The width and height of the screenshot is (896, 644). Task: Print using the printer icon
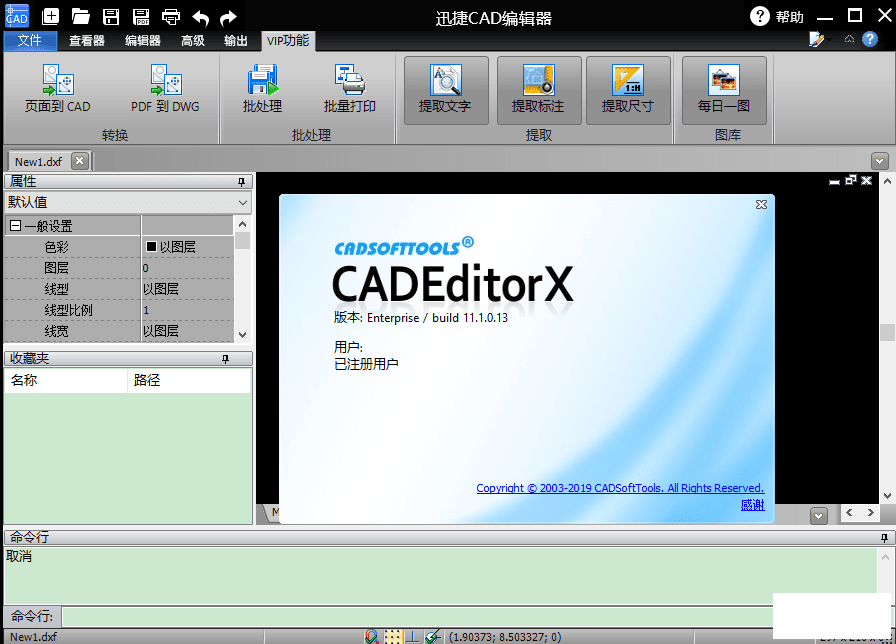tap(171, 17)
